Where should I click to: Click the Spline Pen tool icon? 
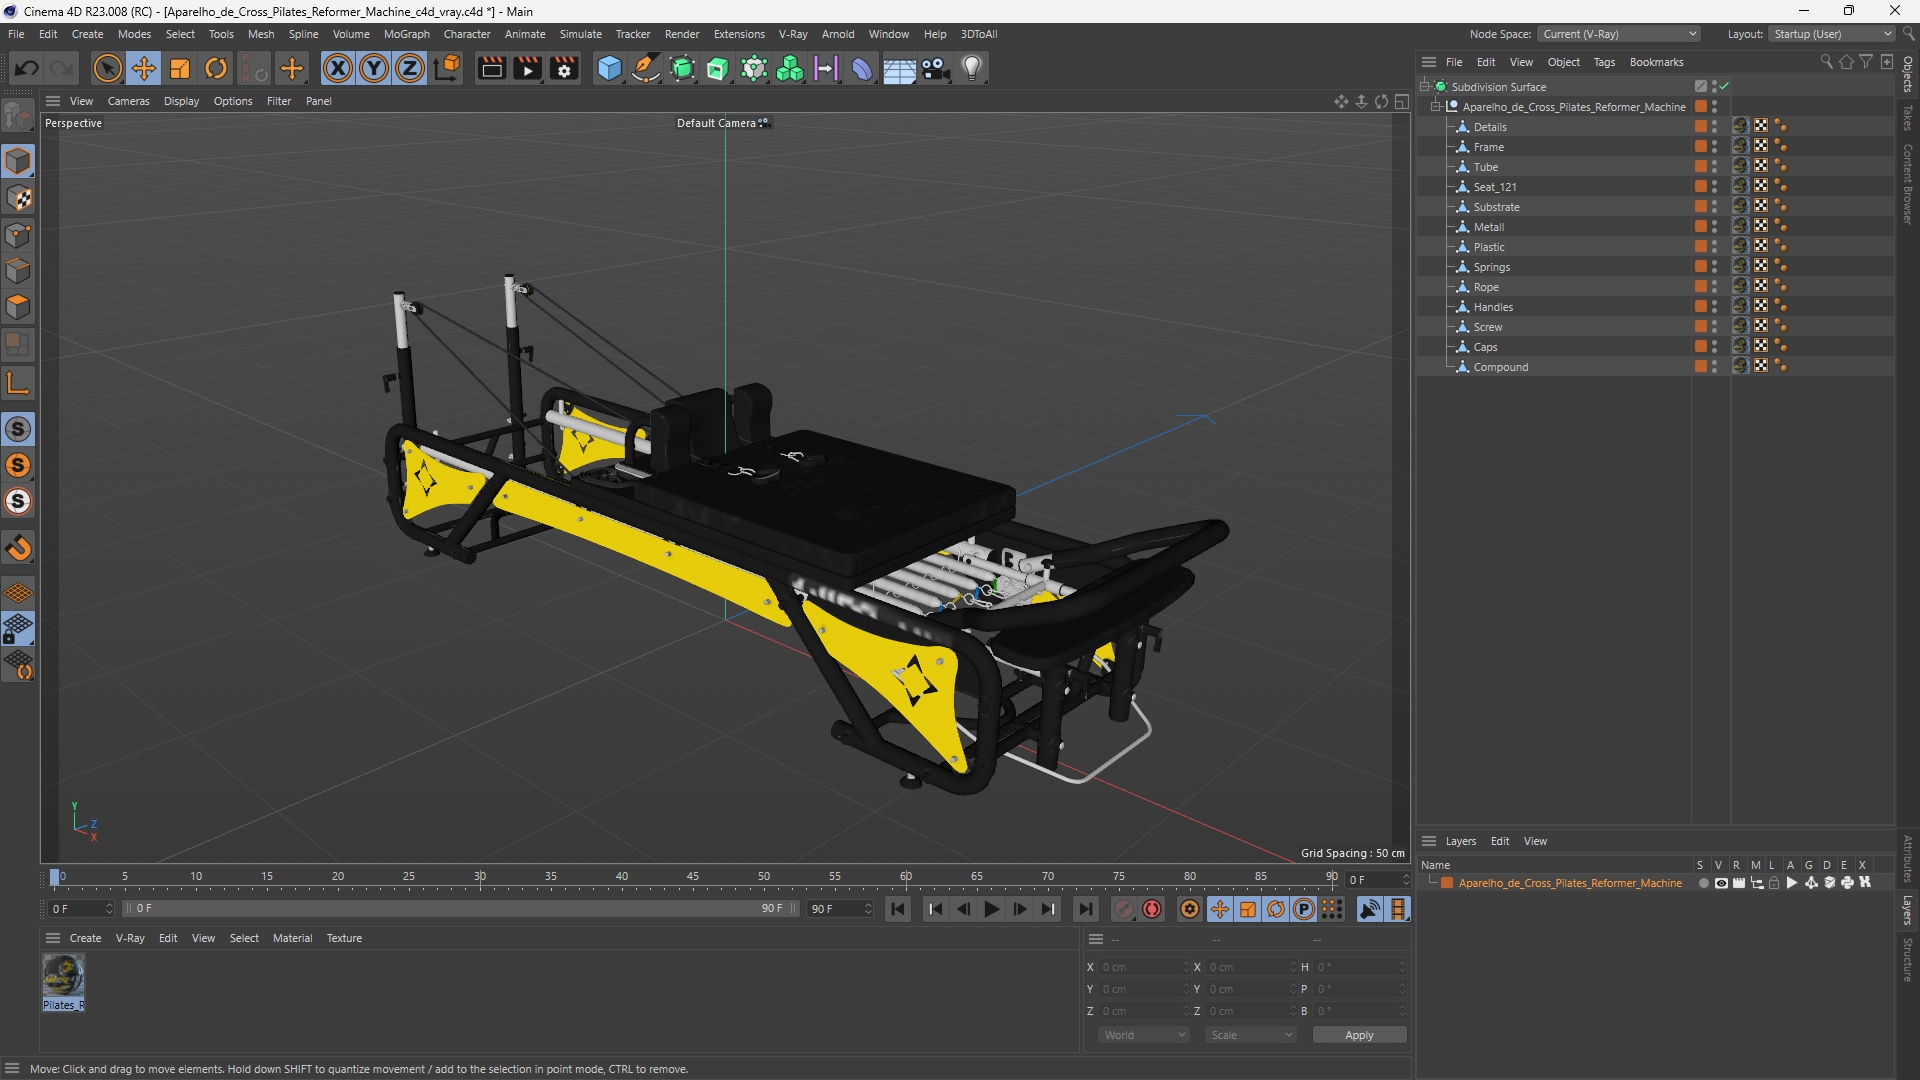click(646, 69)
